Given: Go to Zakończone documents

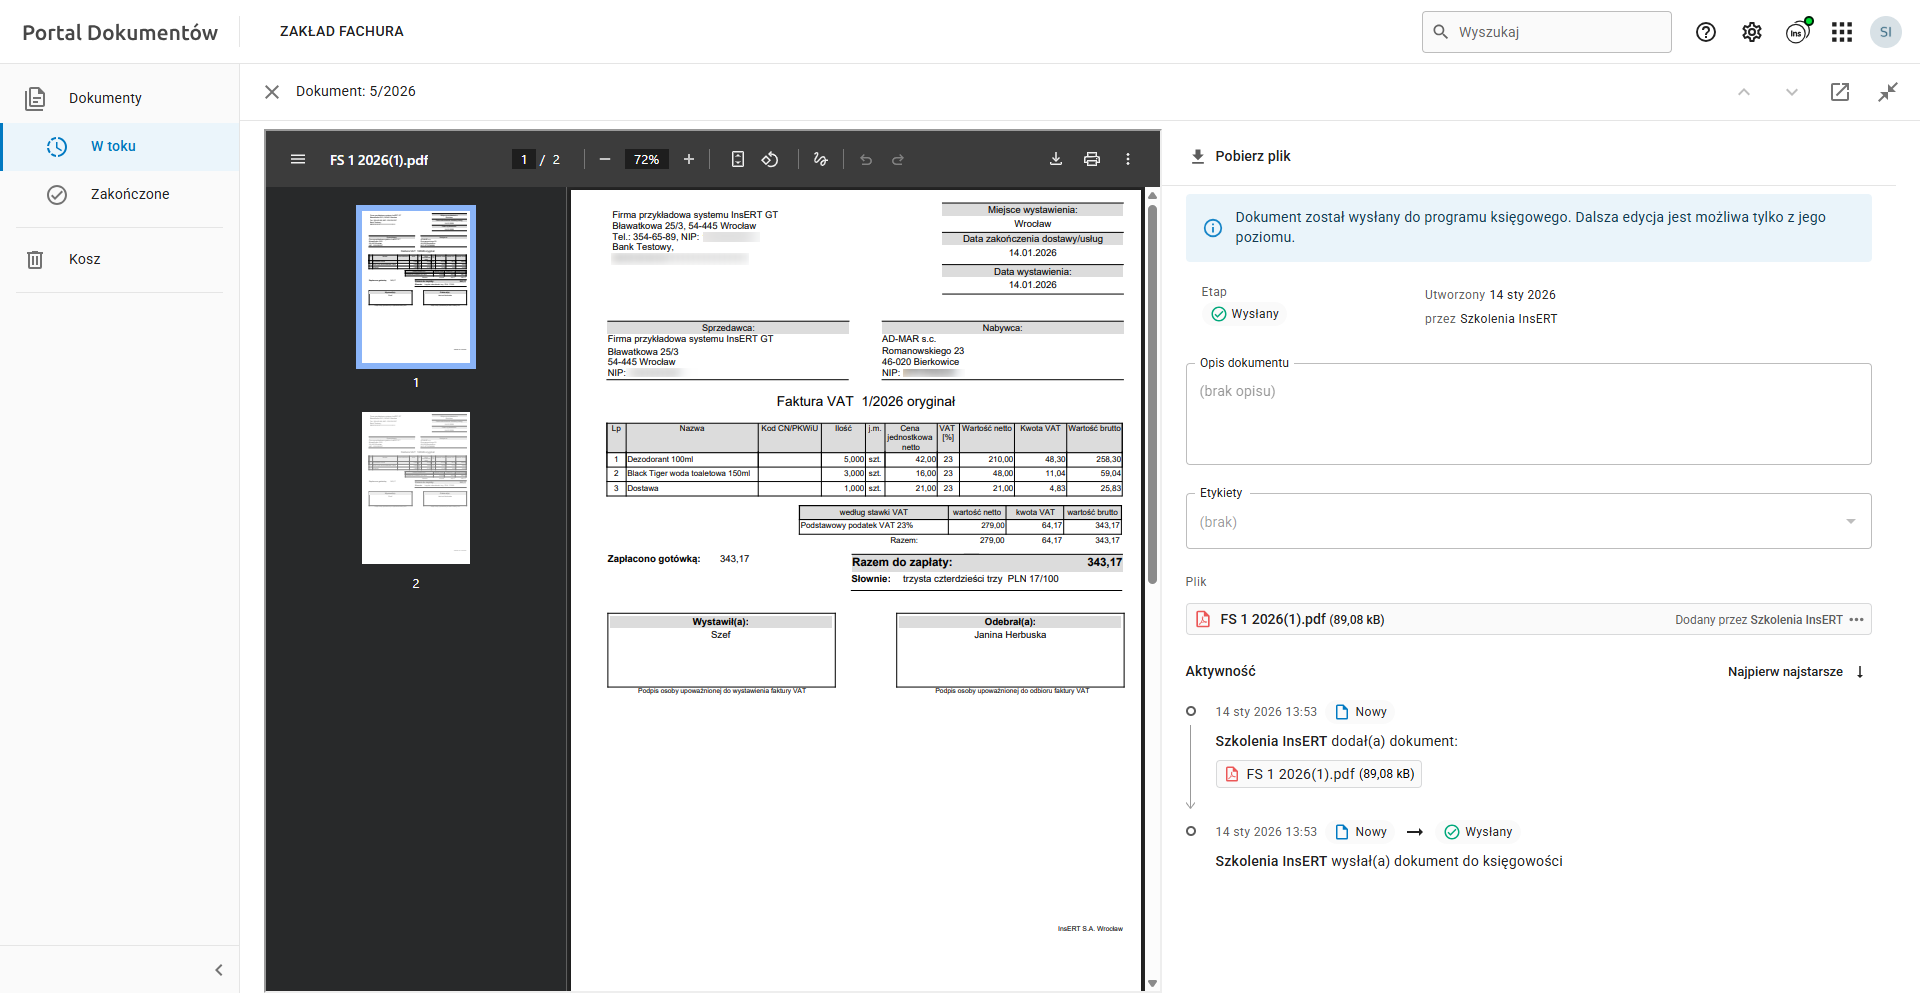Looking at the screenshot, I should [130, 194].
